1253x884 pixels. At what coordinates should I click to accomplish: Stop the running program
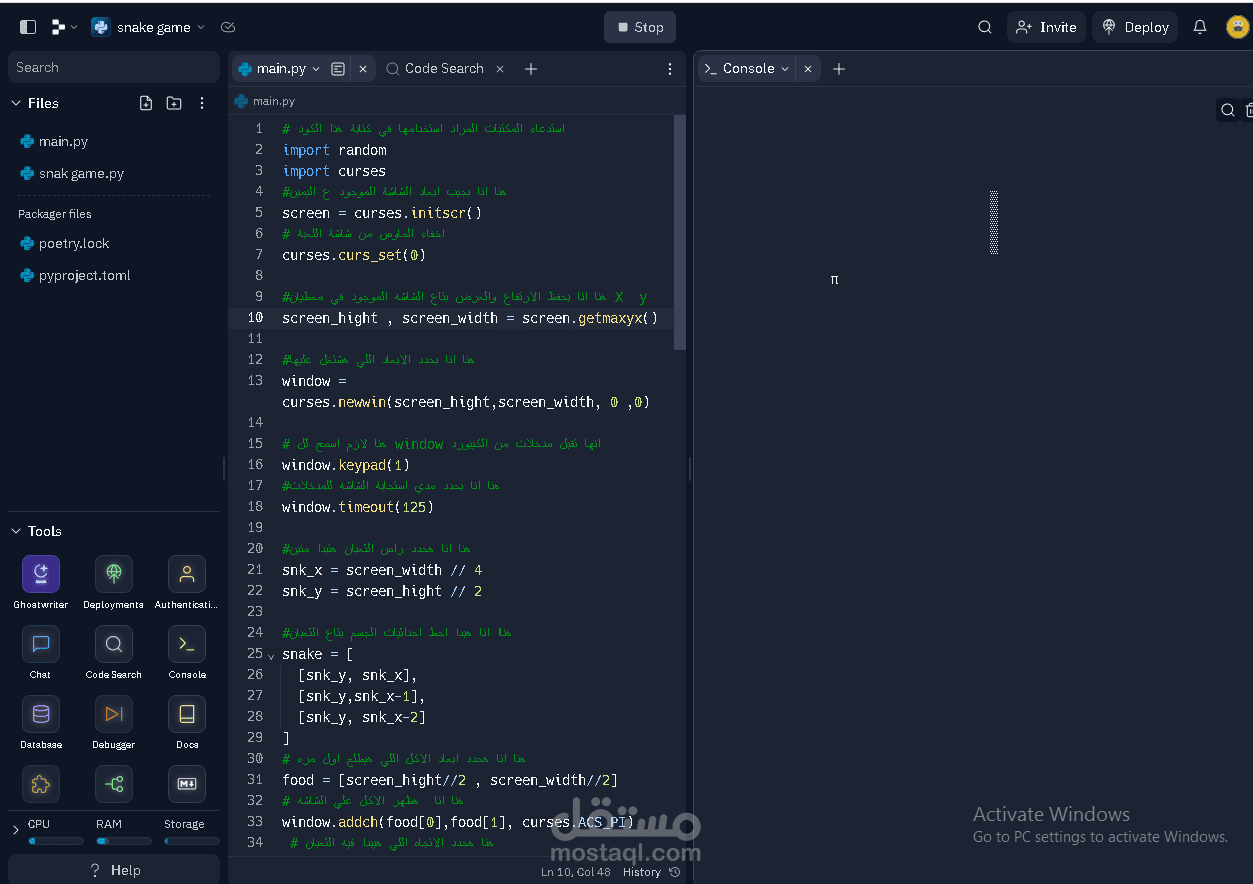(x=640, y=27)
